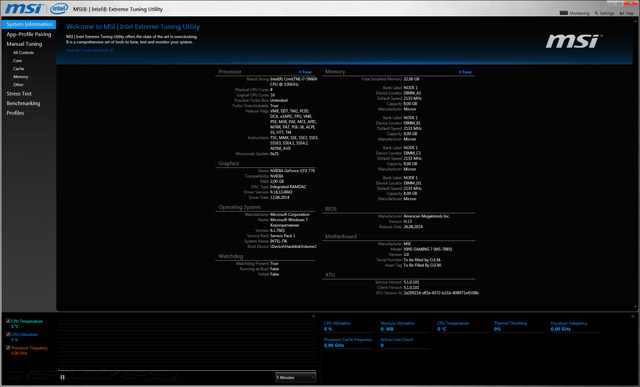The height and width of the screenshot is (387, 640).
Task: Click Tune link in Memory section
Action: click(465, 72)
